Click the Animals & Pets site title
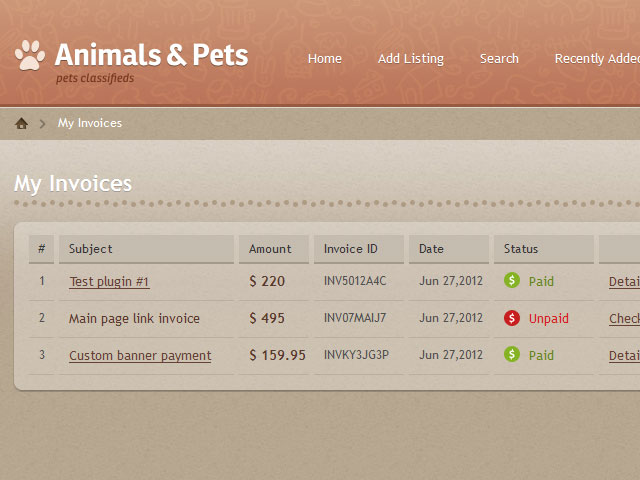This screenshot has height=480, width=640. pyautogui.click(x=151, y=55)
